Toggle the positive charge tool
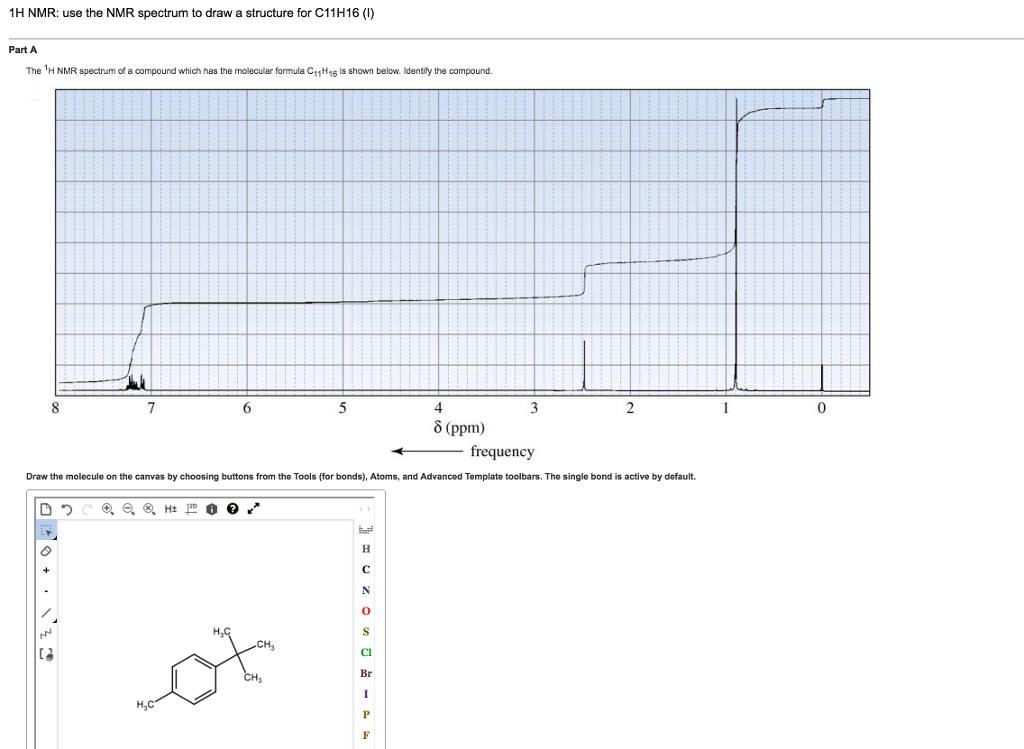Screen dimensions: 1024x749 45,570
